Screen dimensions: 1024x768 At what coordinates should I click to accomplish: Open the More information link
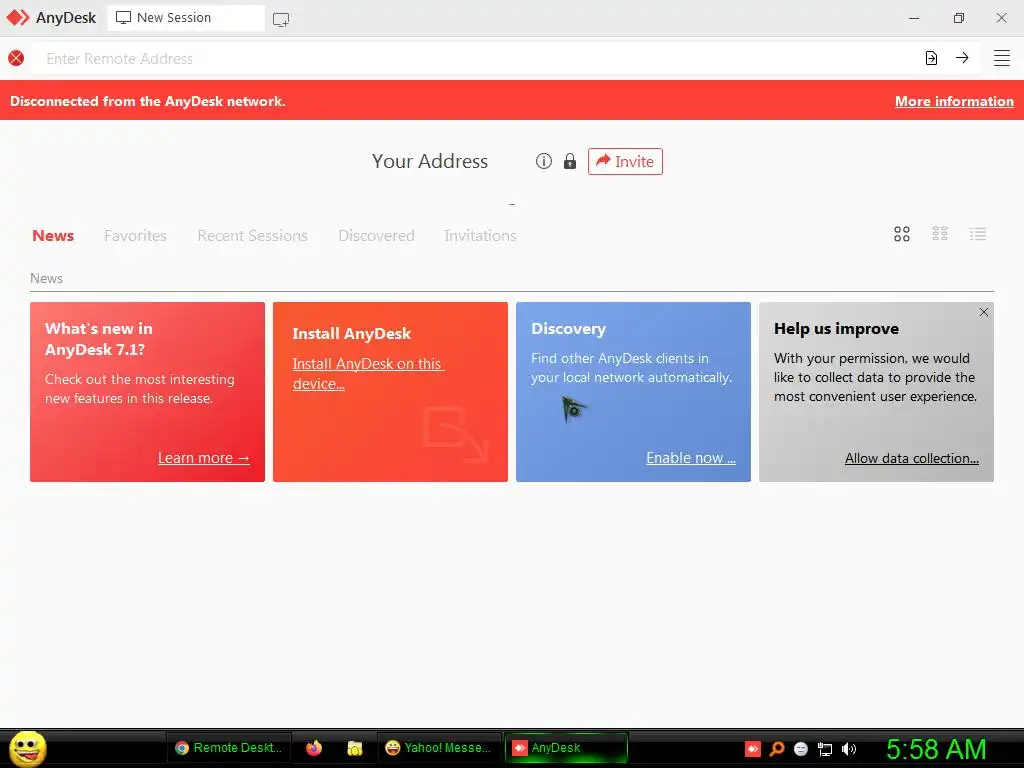click(x=954, y=101)
